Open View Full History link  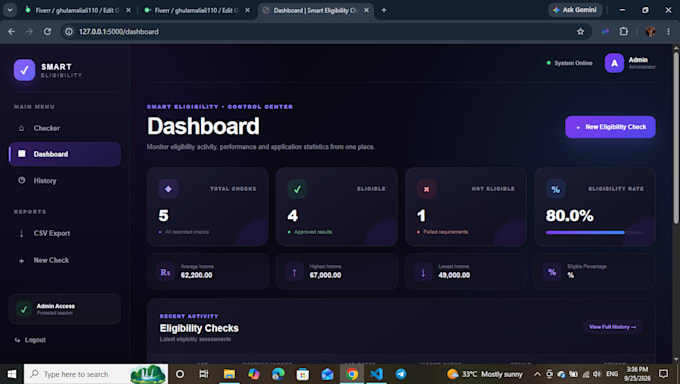[x=612, y=327]
